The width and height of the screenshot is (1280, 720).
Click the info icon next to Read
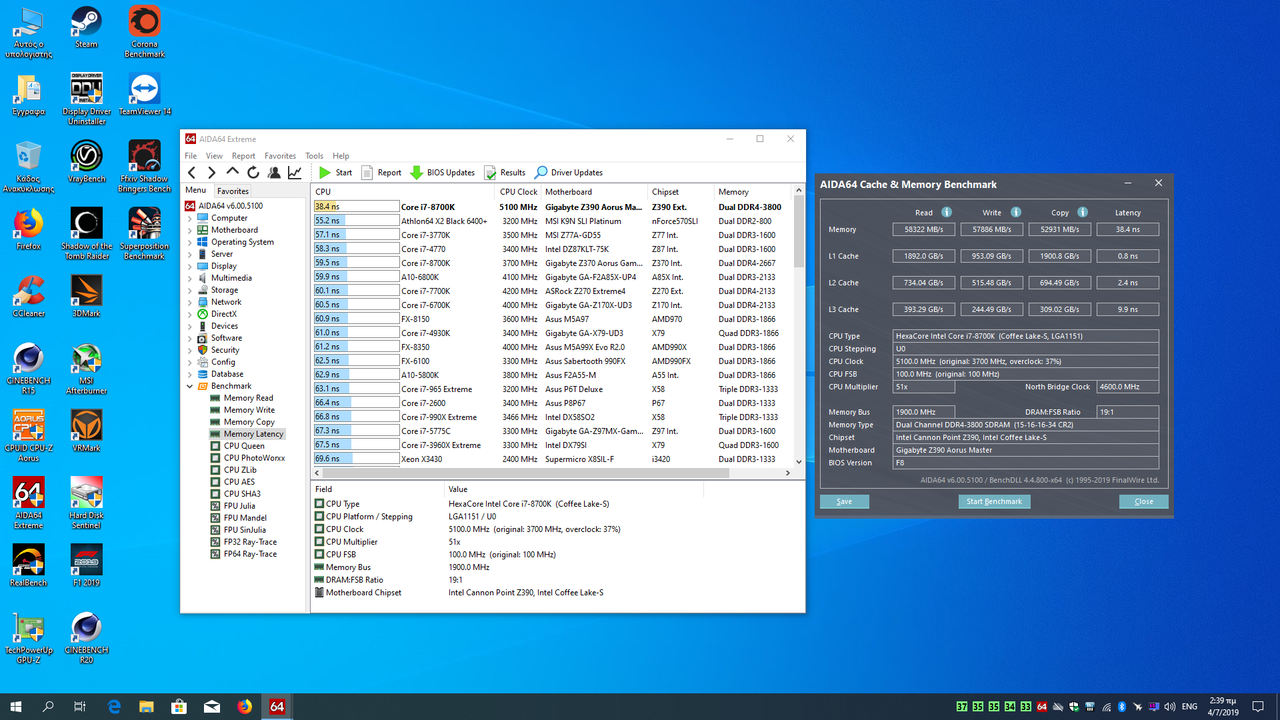(946, 212)
